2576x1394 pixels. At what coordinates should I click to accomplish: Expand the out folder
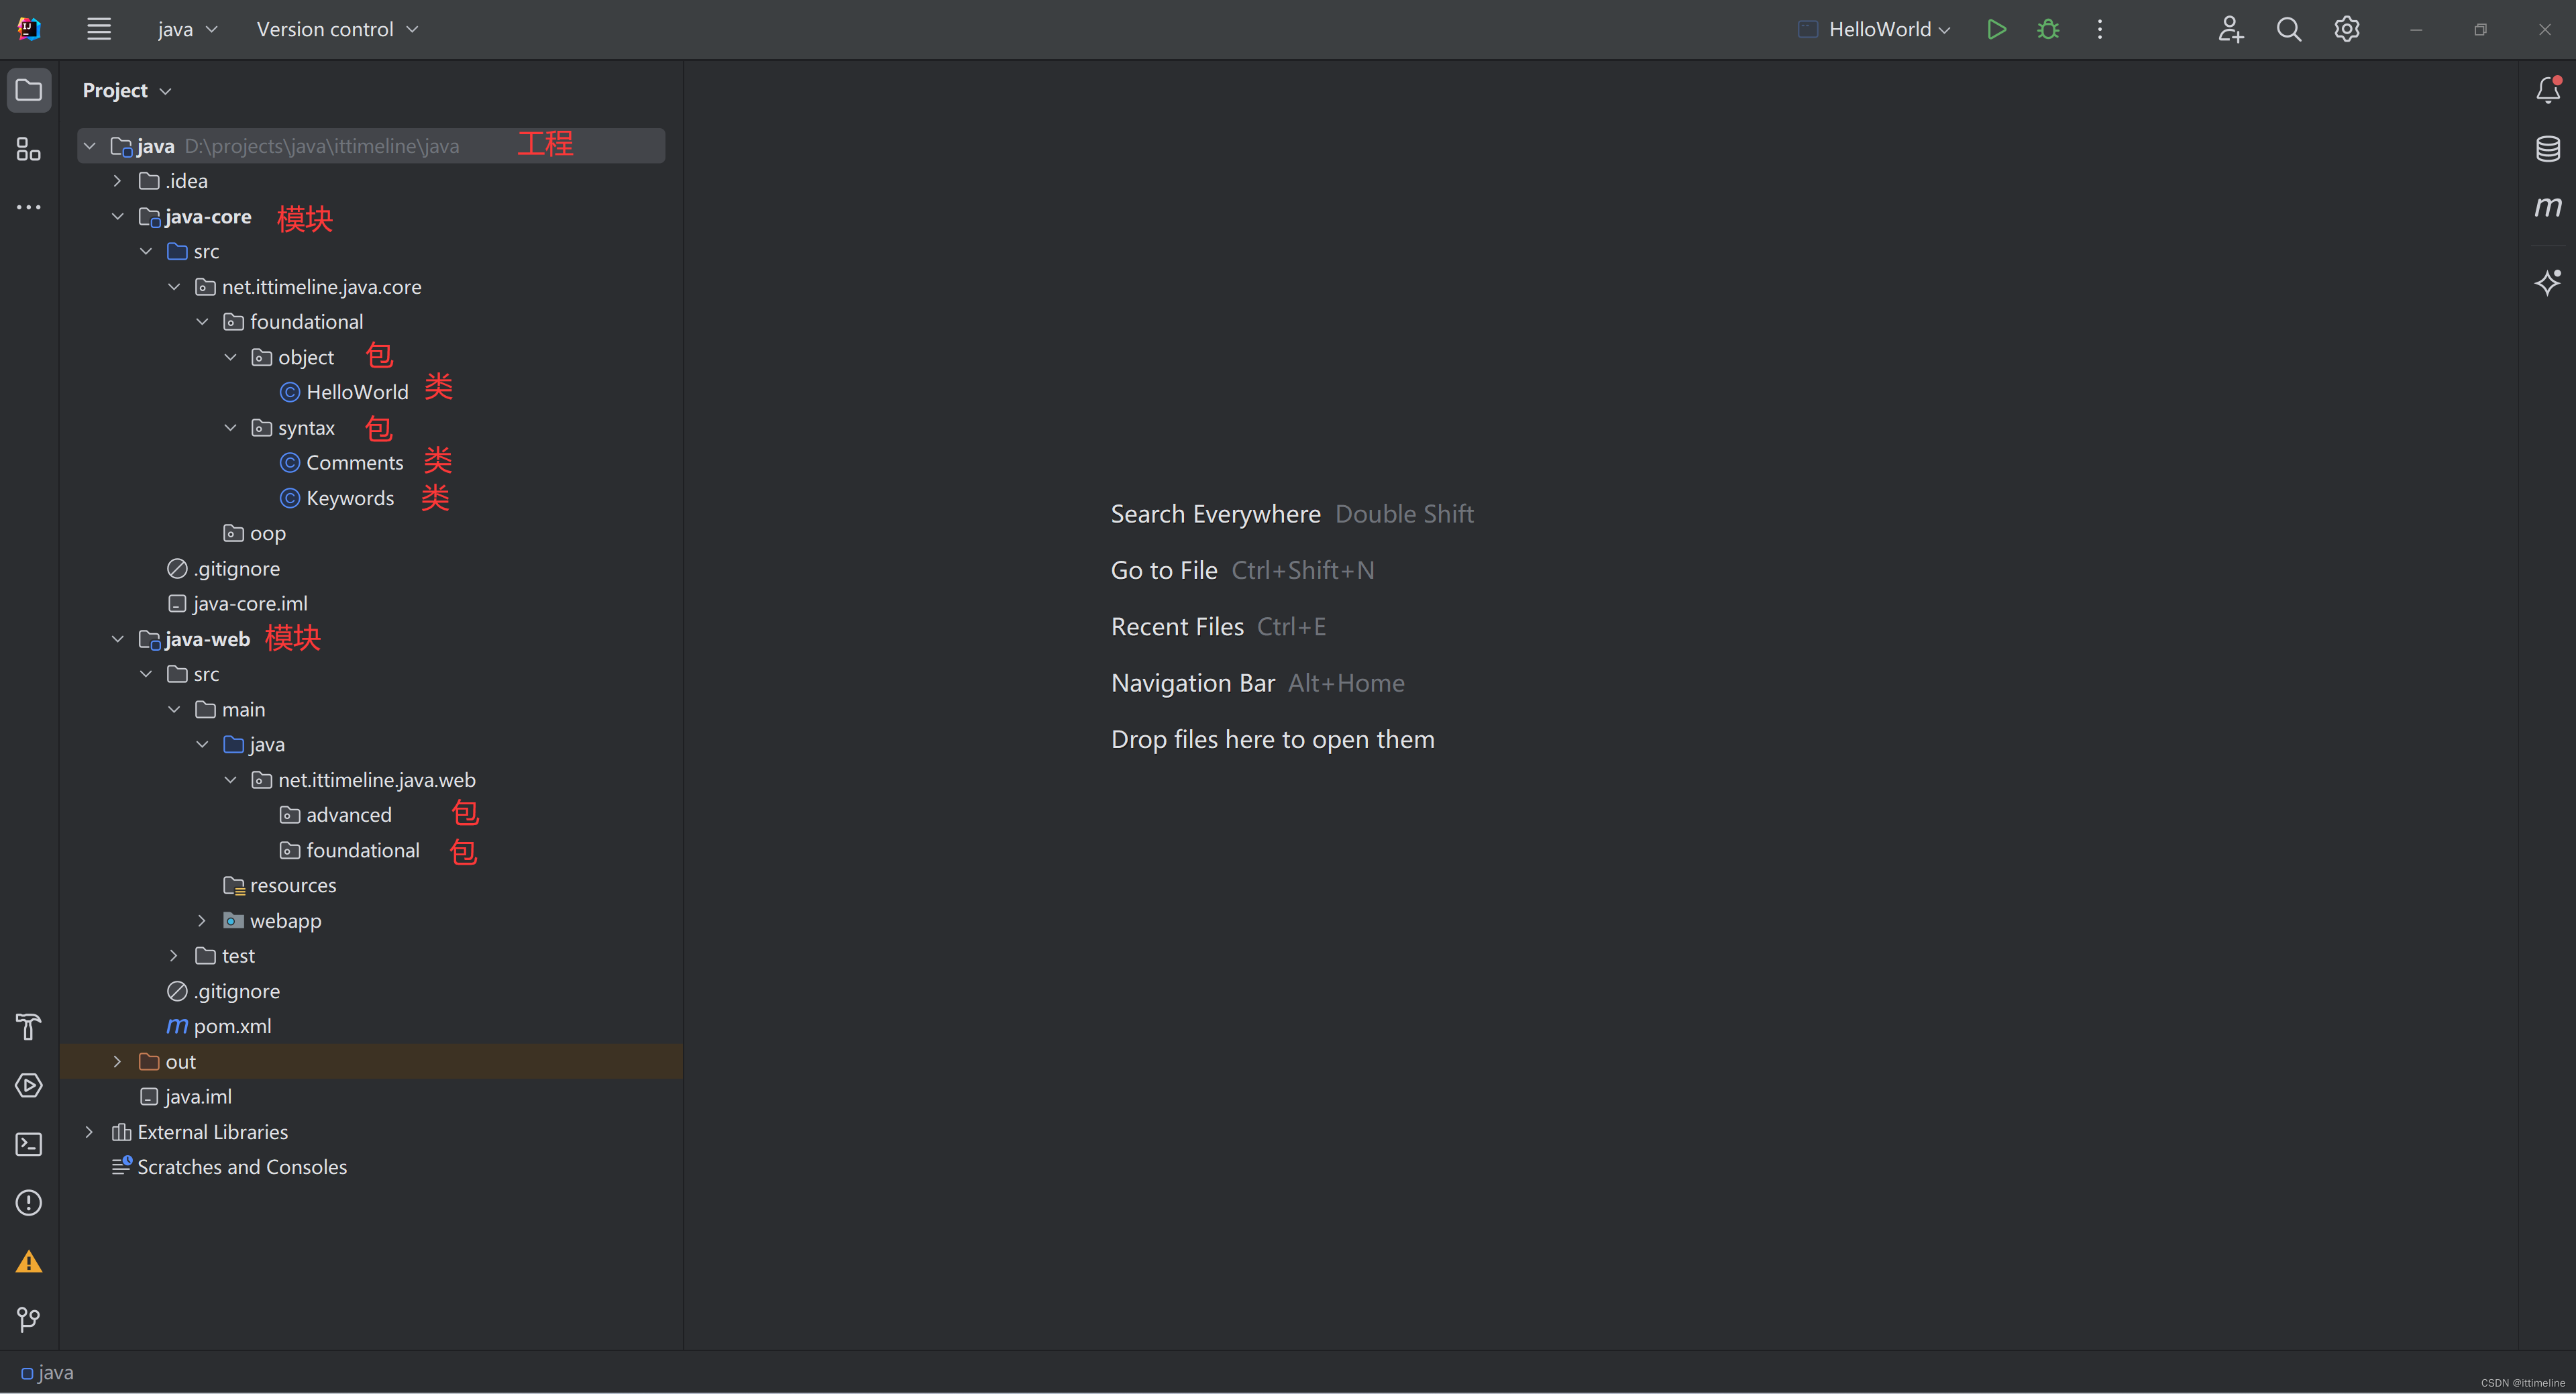[117, 1061]
